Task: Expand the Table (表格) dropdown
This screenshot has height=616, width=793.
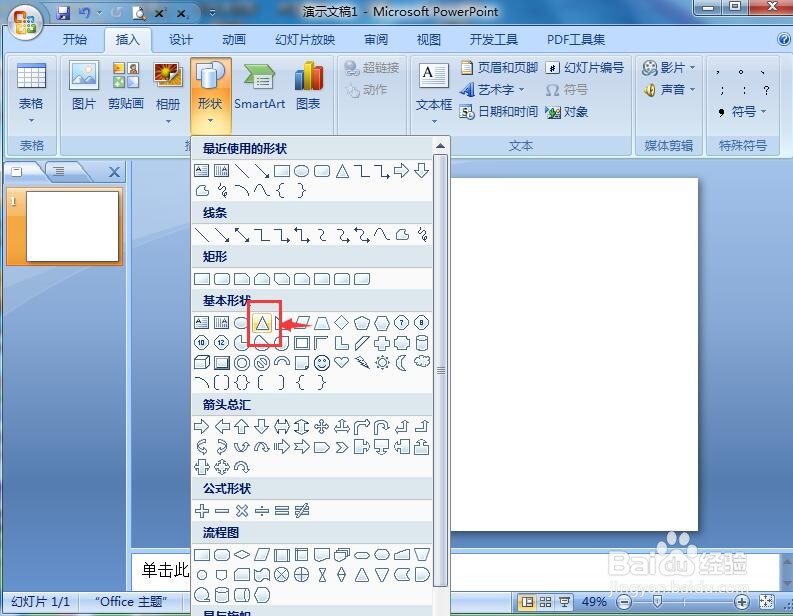Action: [x=31, y=120]
